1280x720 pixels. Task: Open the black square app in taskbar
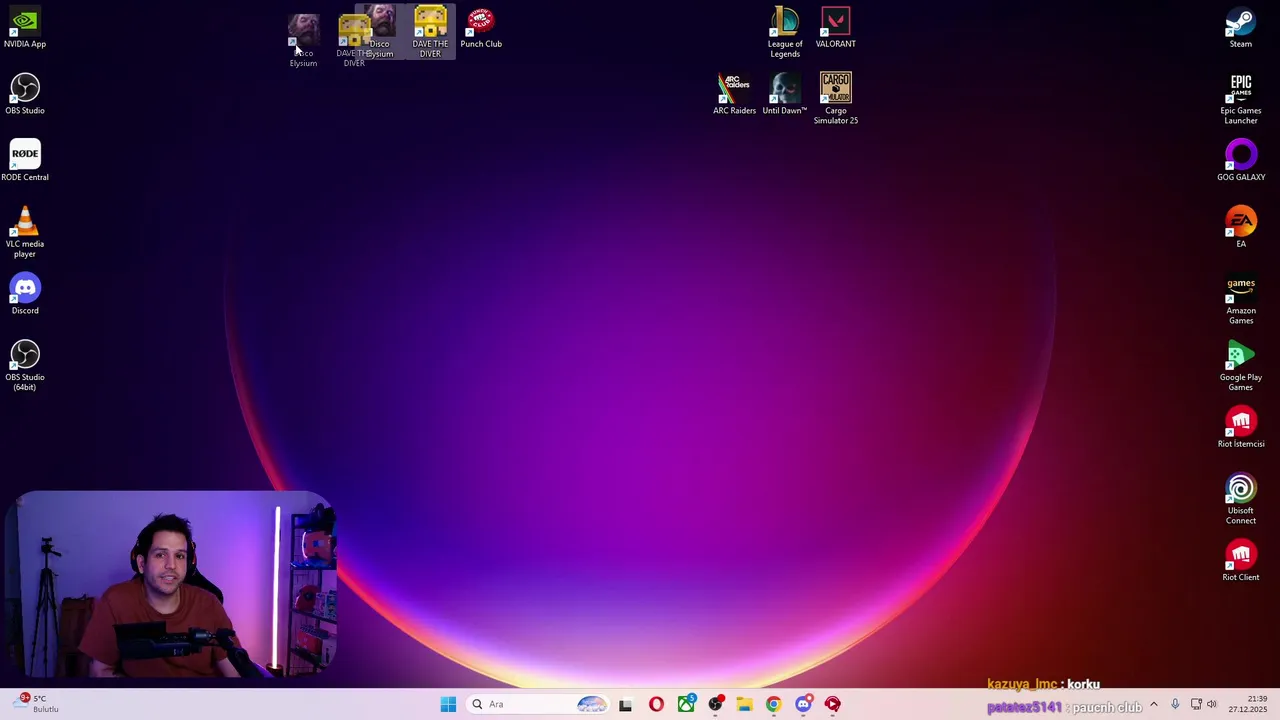point(625,704)
